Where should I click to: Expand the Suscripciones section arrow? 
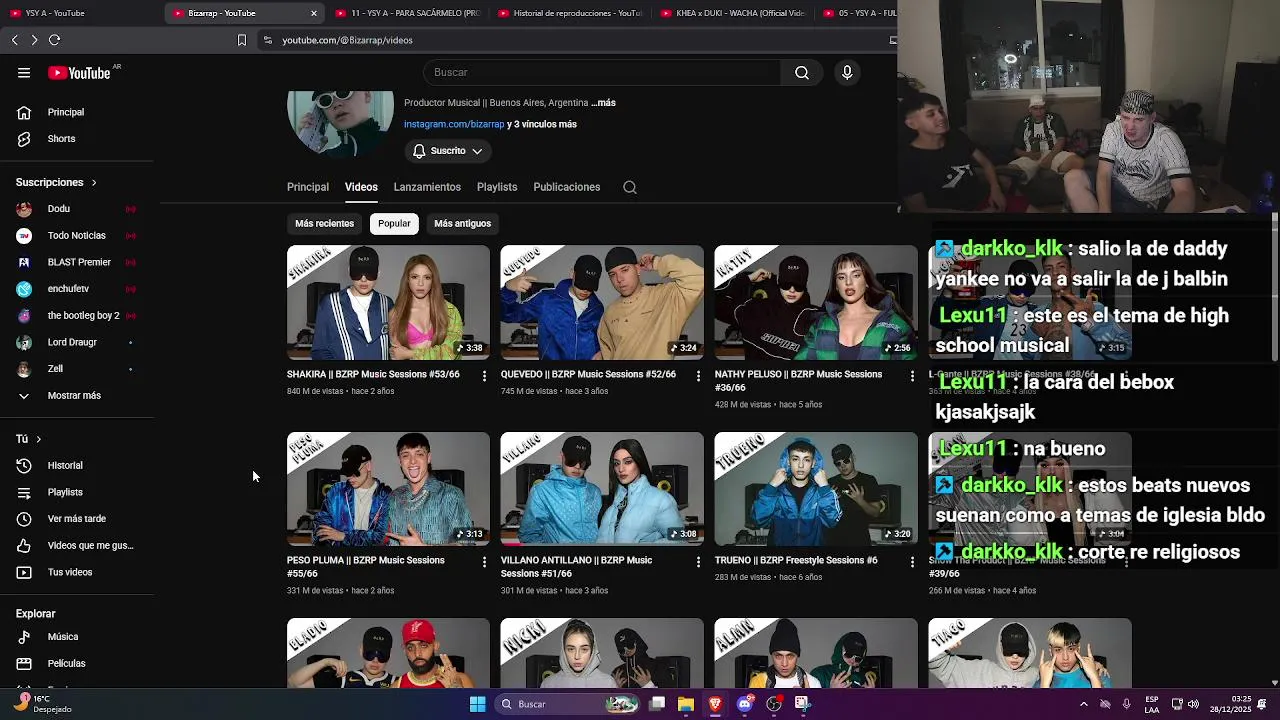[94, 182]
